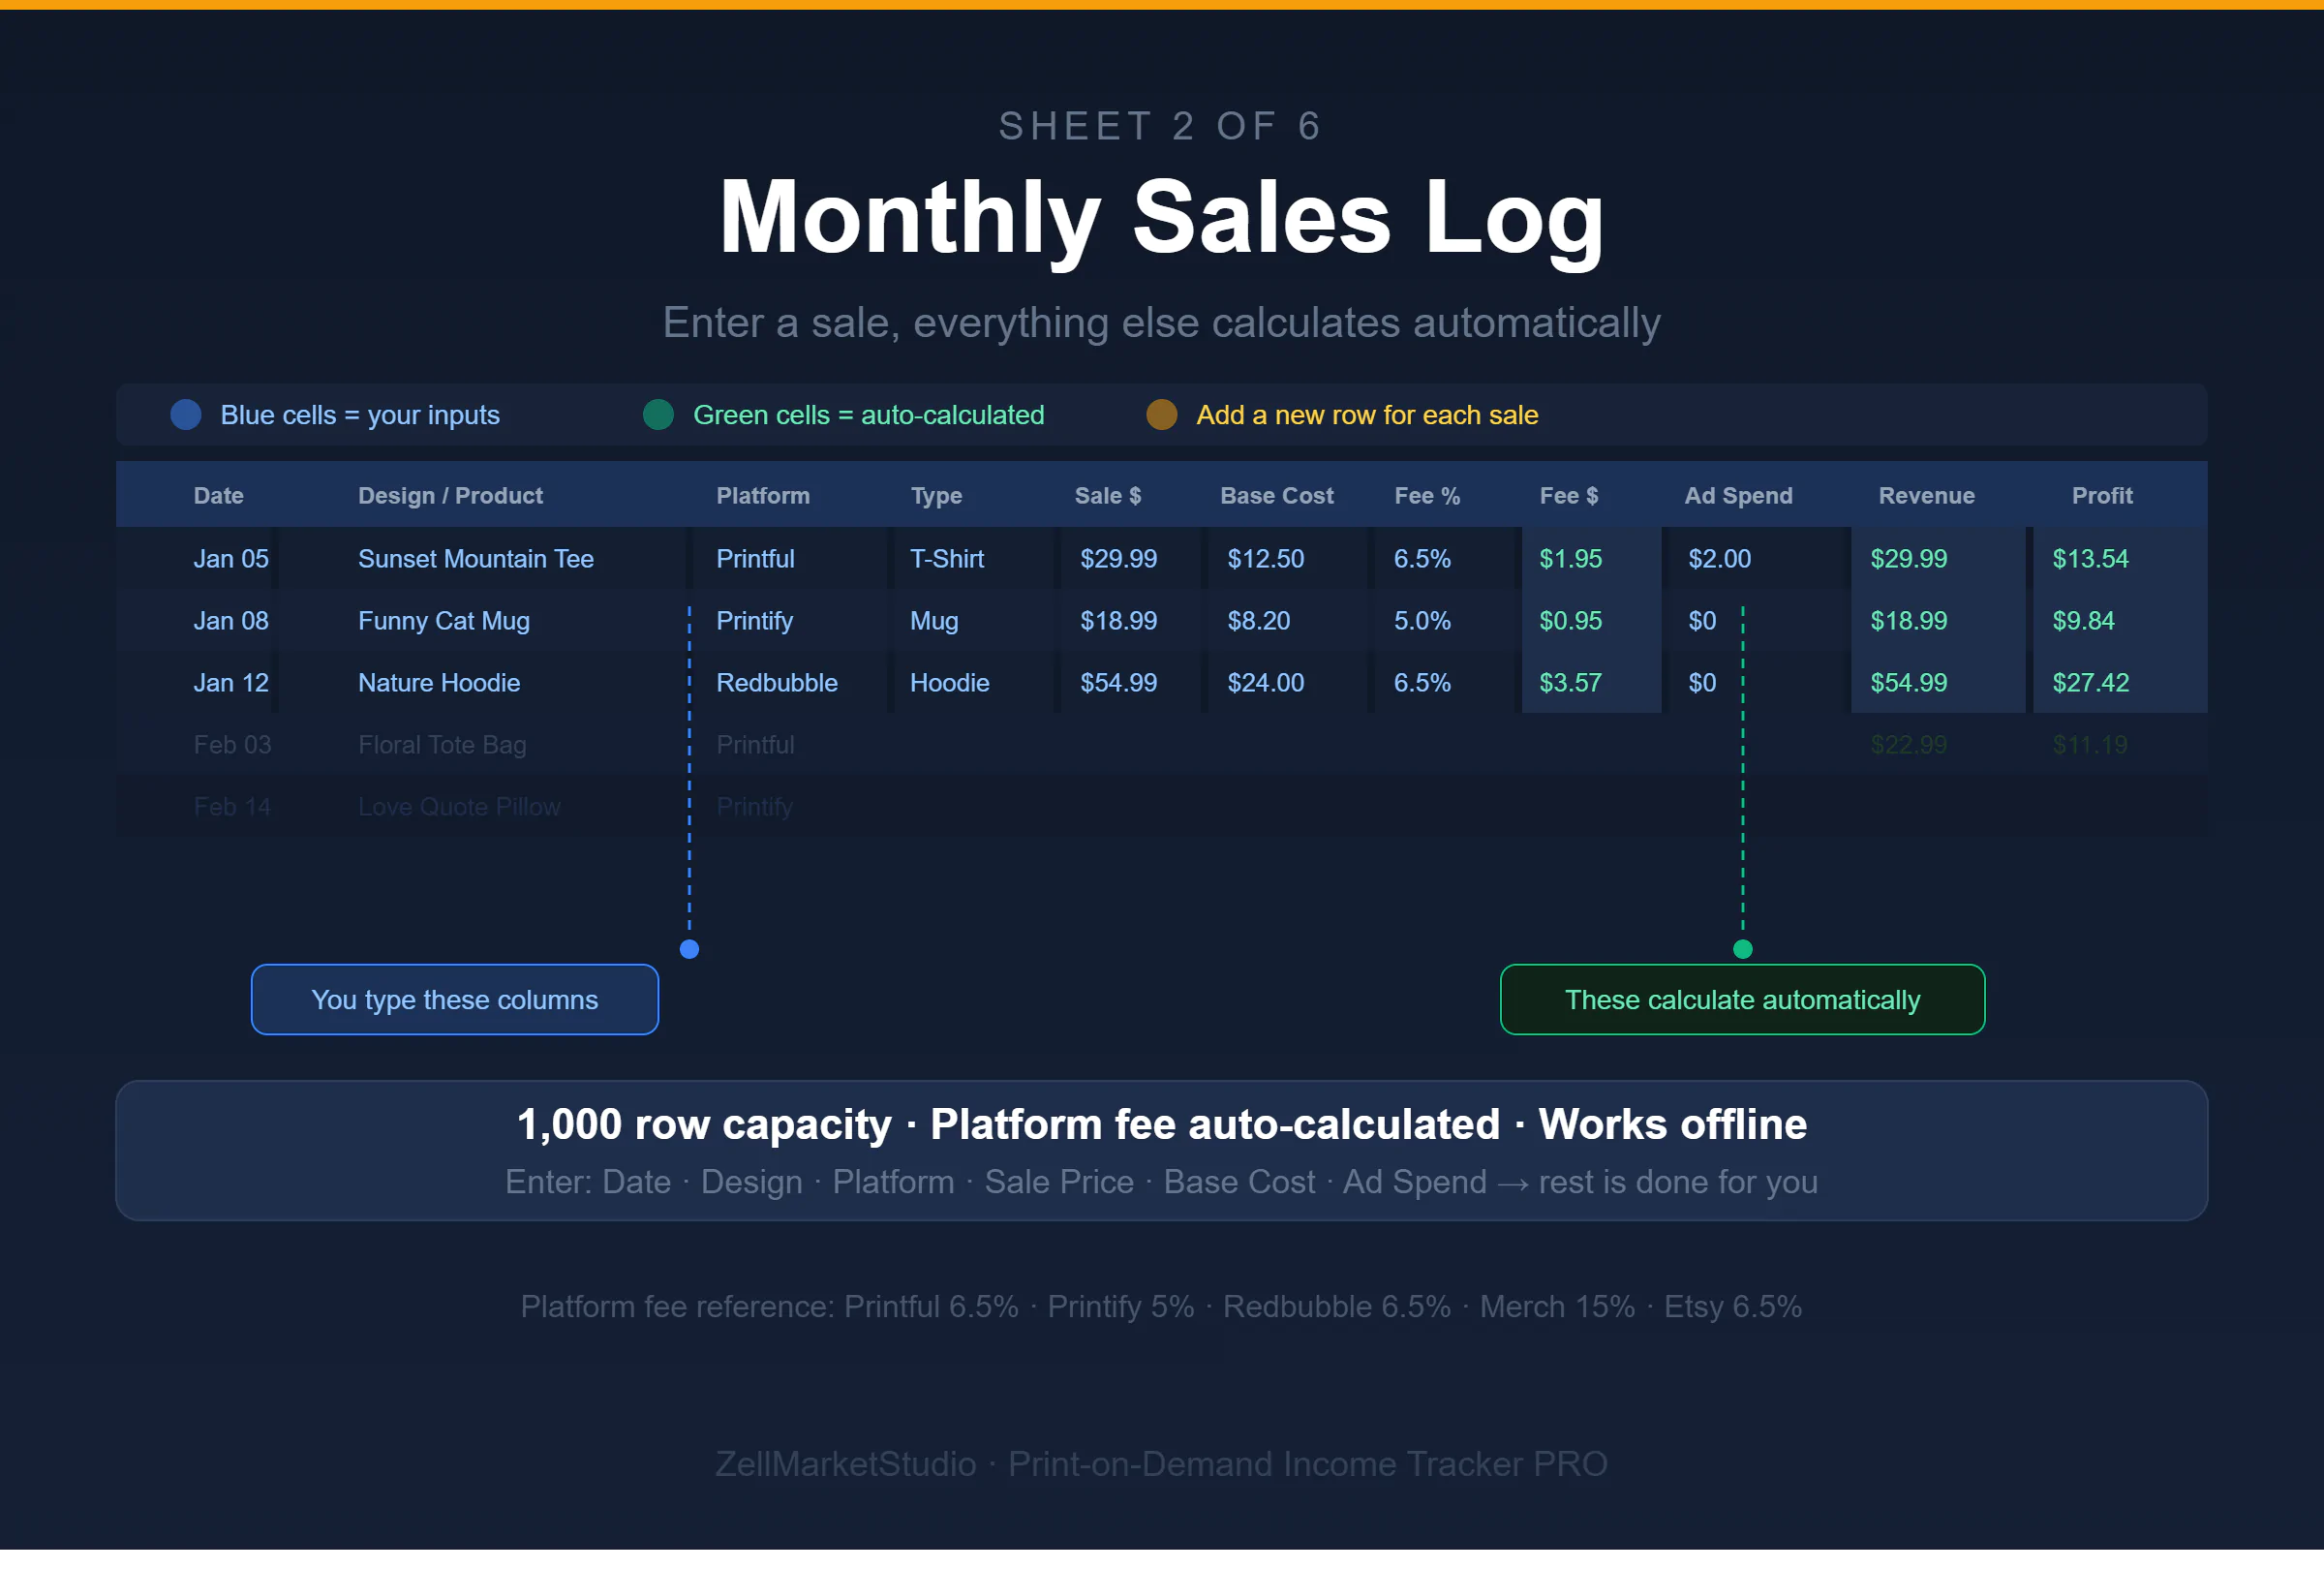Viewport: 2324px width, 1569px height.
Task: Click the green dashed line endpoint dot
Action: [x=1742, y=949]
